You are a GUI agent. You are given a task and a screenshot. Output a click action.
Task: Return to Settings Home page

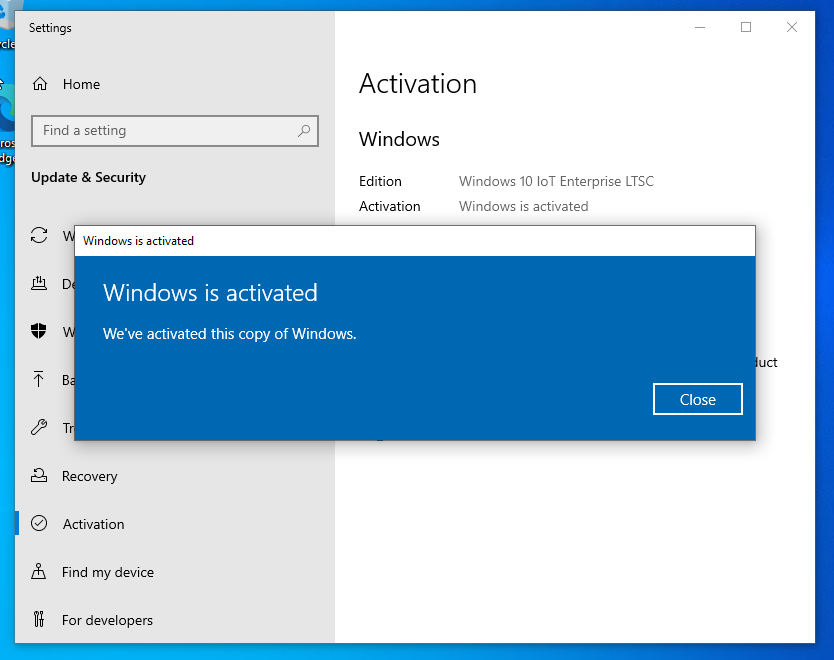coord(81,84)
